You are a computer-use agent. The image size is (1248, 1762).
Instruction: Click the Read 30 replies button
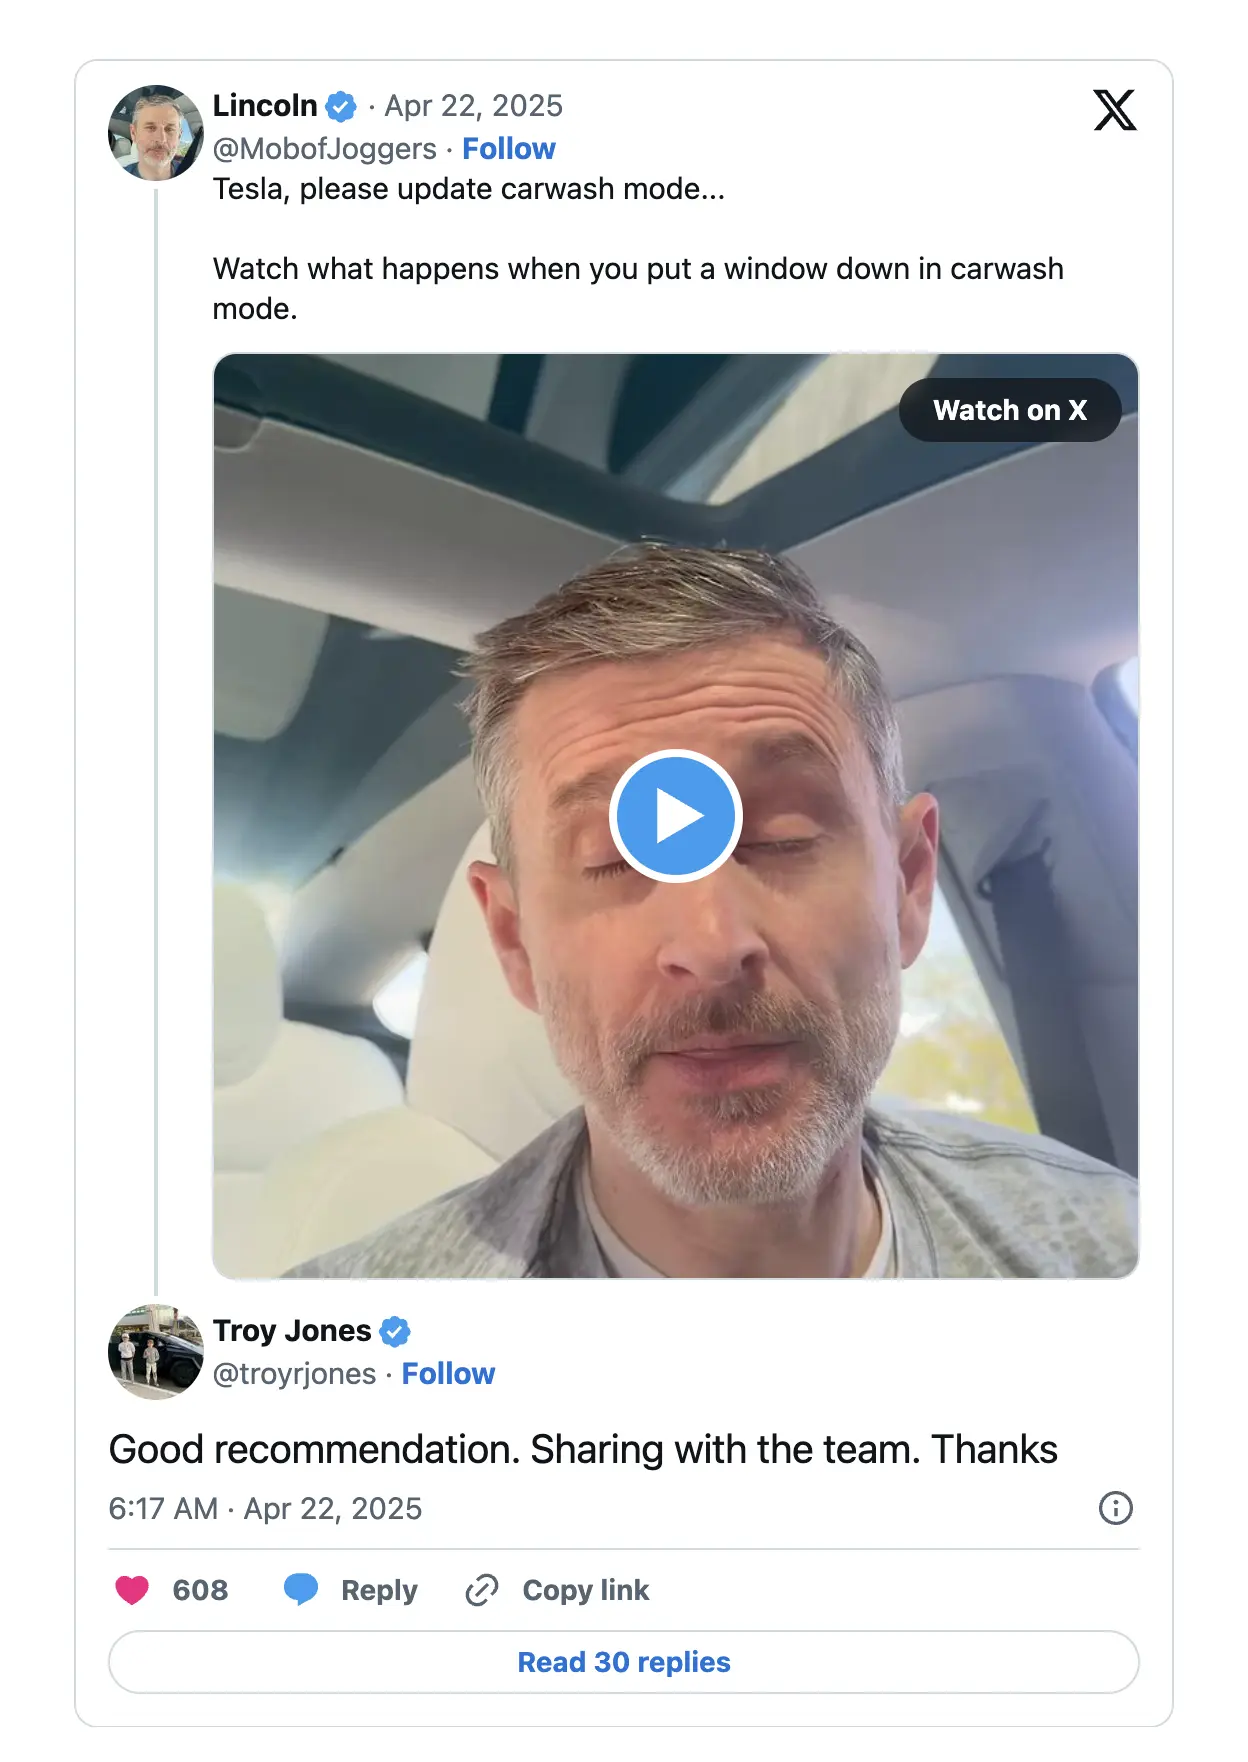623,1662
